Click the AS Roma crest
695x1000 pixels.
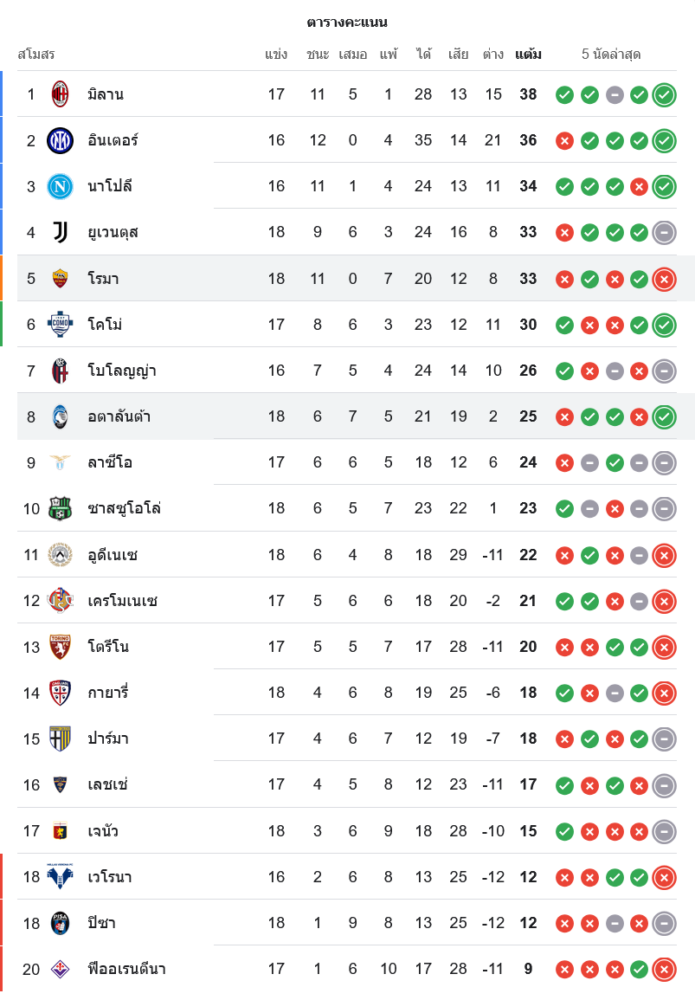point(60,278)
